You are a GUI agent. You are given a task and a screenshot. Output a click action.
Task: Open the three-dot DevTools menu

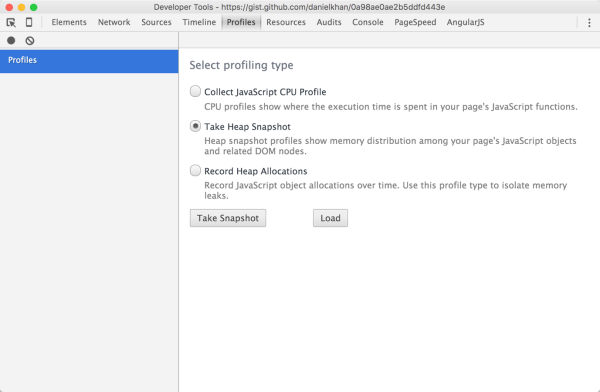point(589,23)
